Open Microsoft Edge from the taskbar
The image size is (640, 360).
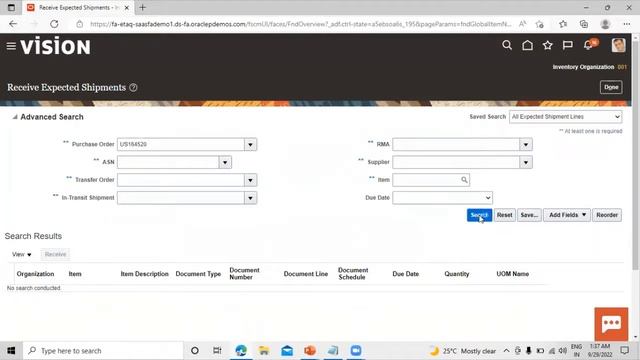click(x=241, y=351)
